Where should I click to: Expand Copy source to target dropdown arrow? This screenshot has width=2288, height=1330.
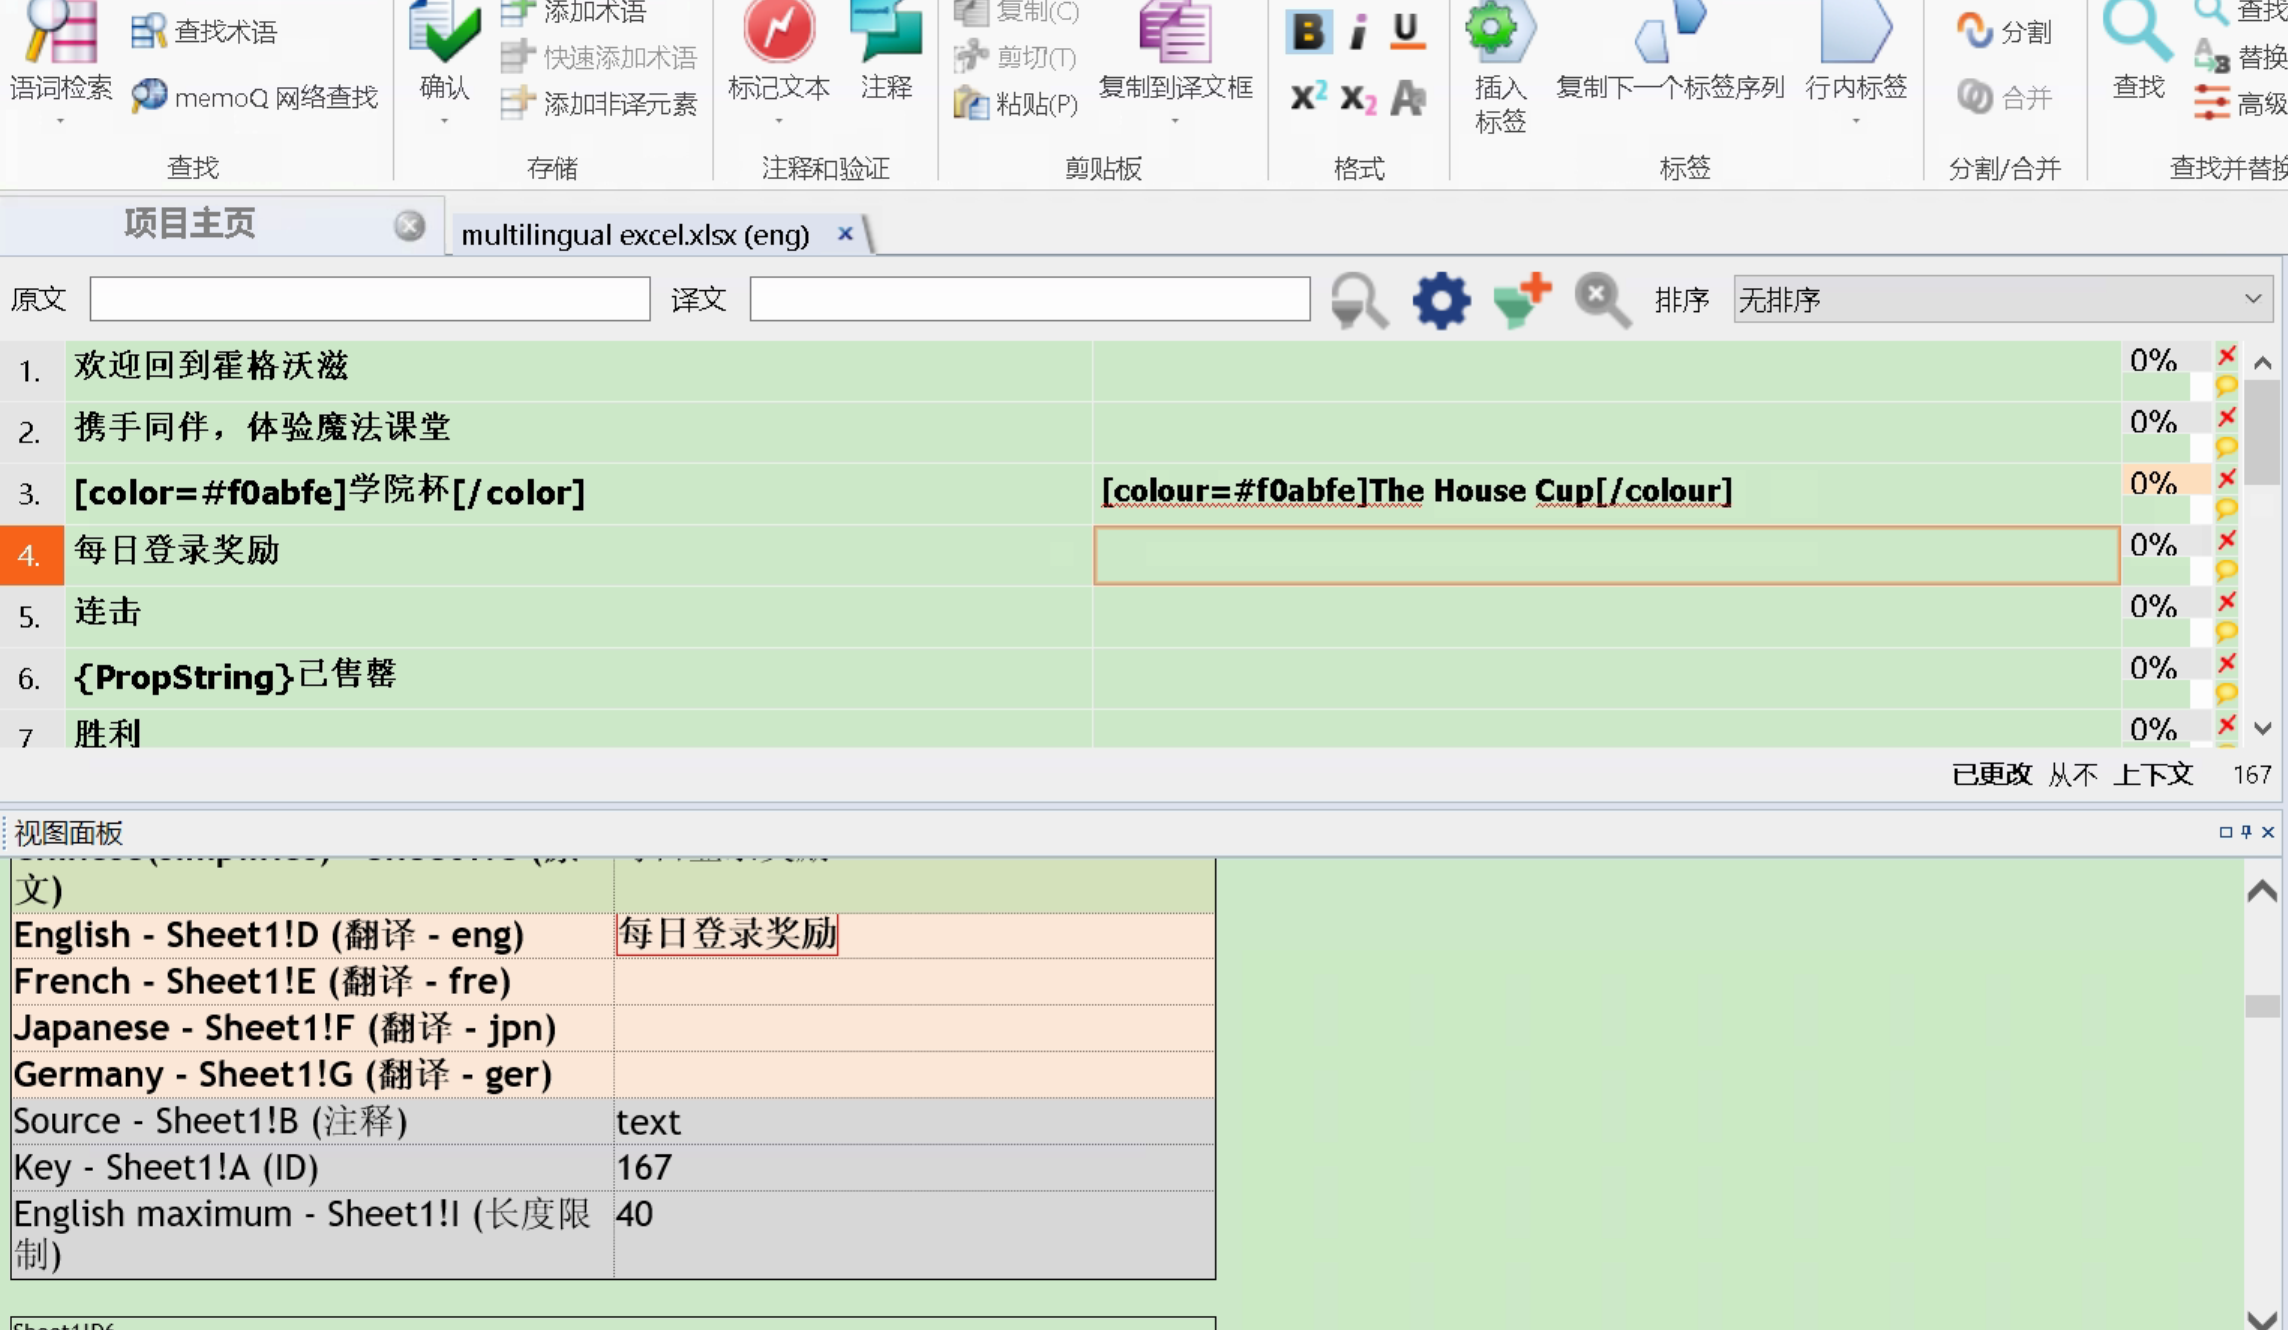pyautogui.click(x=1174, y=121)
